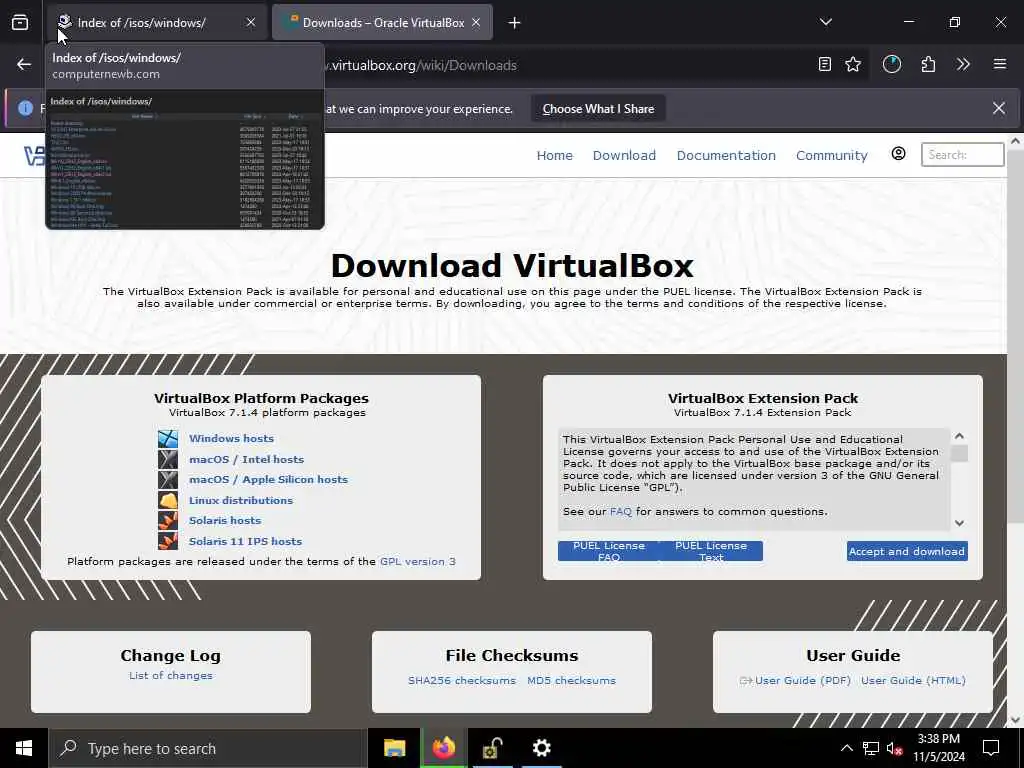
Task: Click the Linux distributions icon
Action: point(168,500)
